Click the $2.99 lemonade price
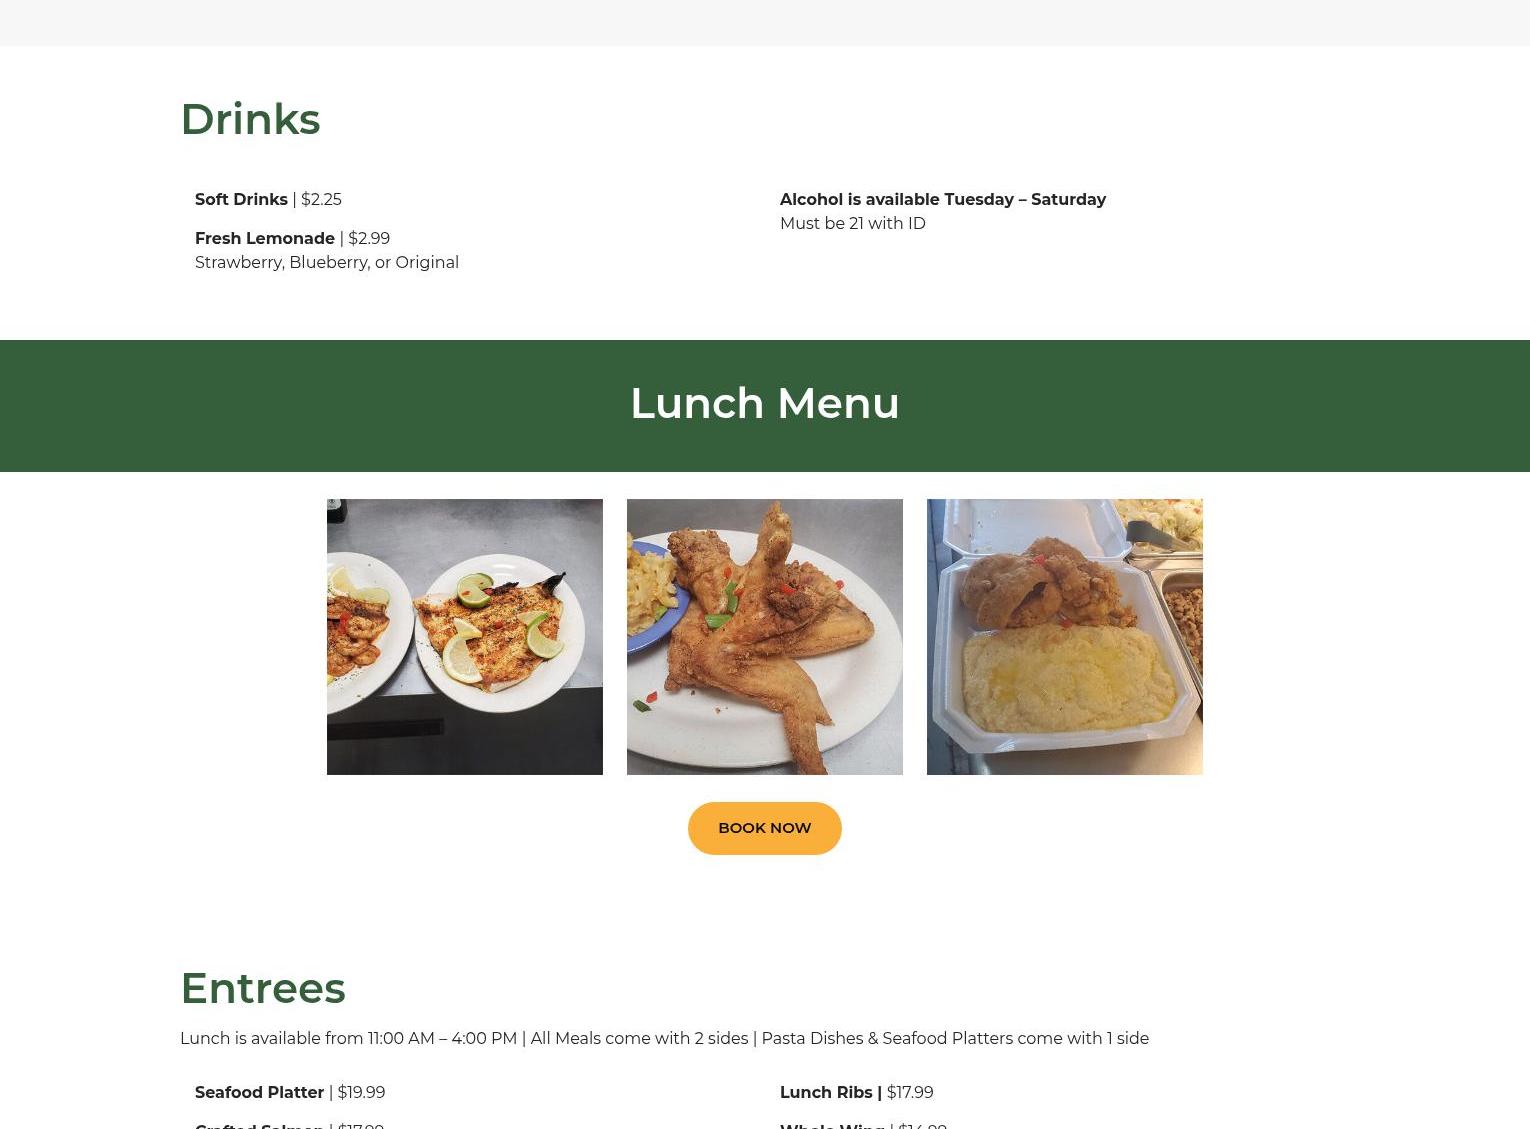The width and height of the screenshot is (1530, 1129). pyautogui.click(x=369, y=238)
